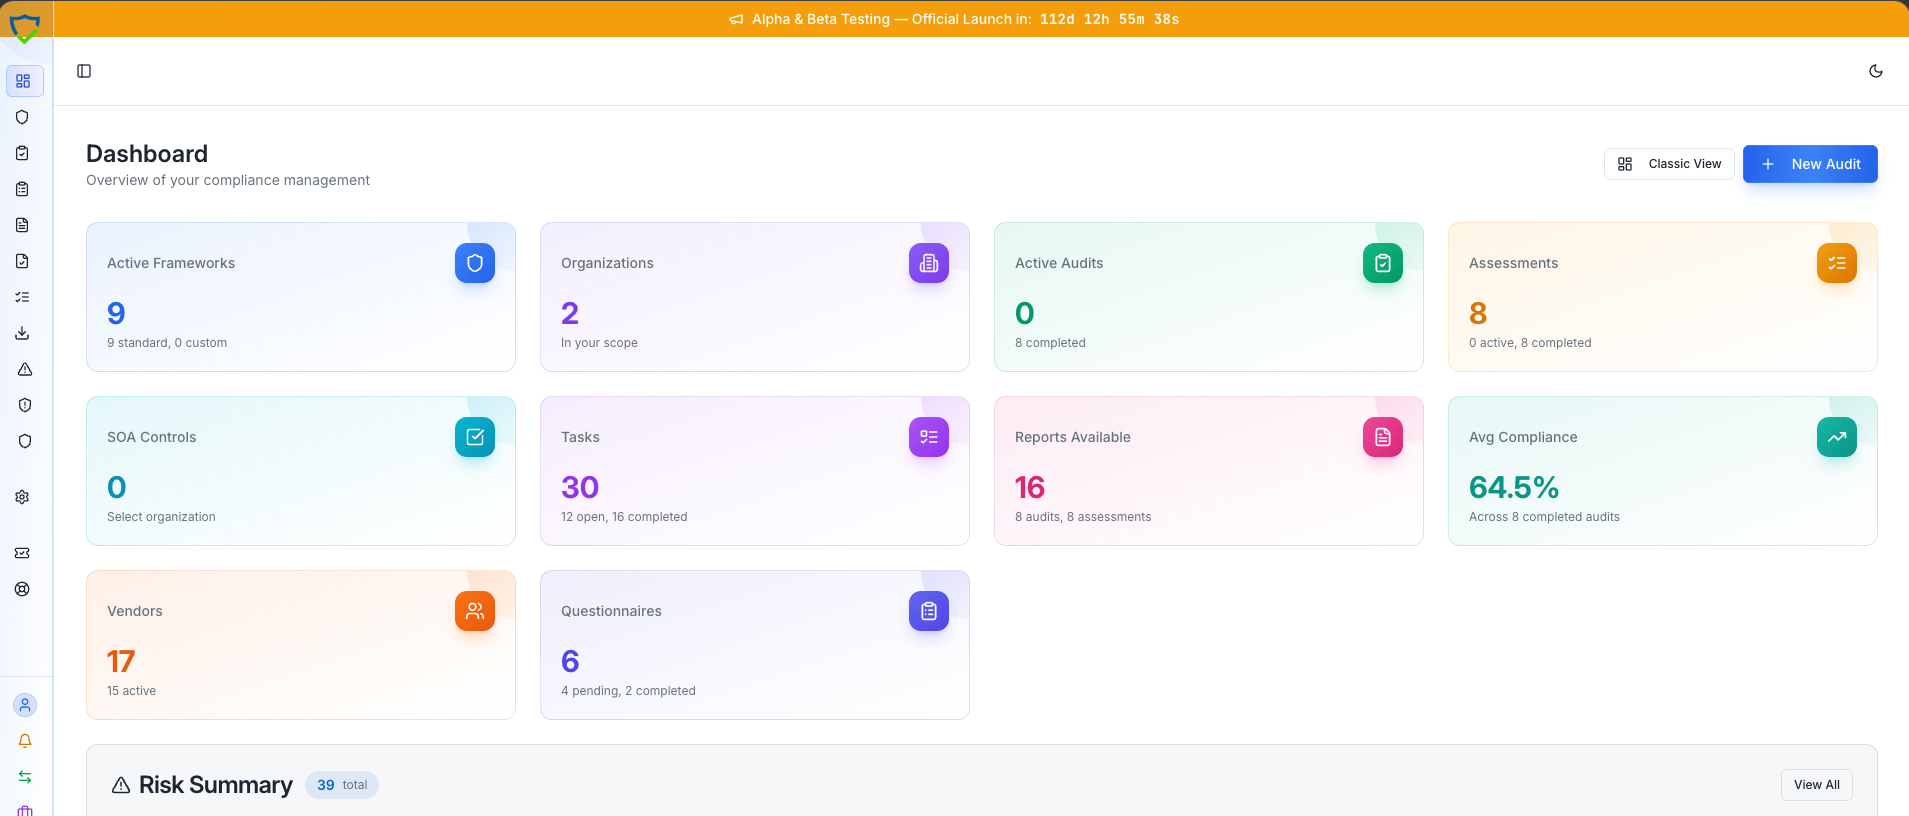Select the Assessments card title
The width and height of the screenshot is (1909, 816).
1513,263
